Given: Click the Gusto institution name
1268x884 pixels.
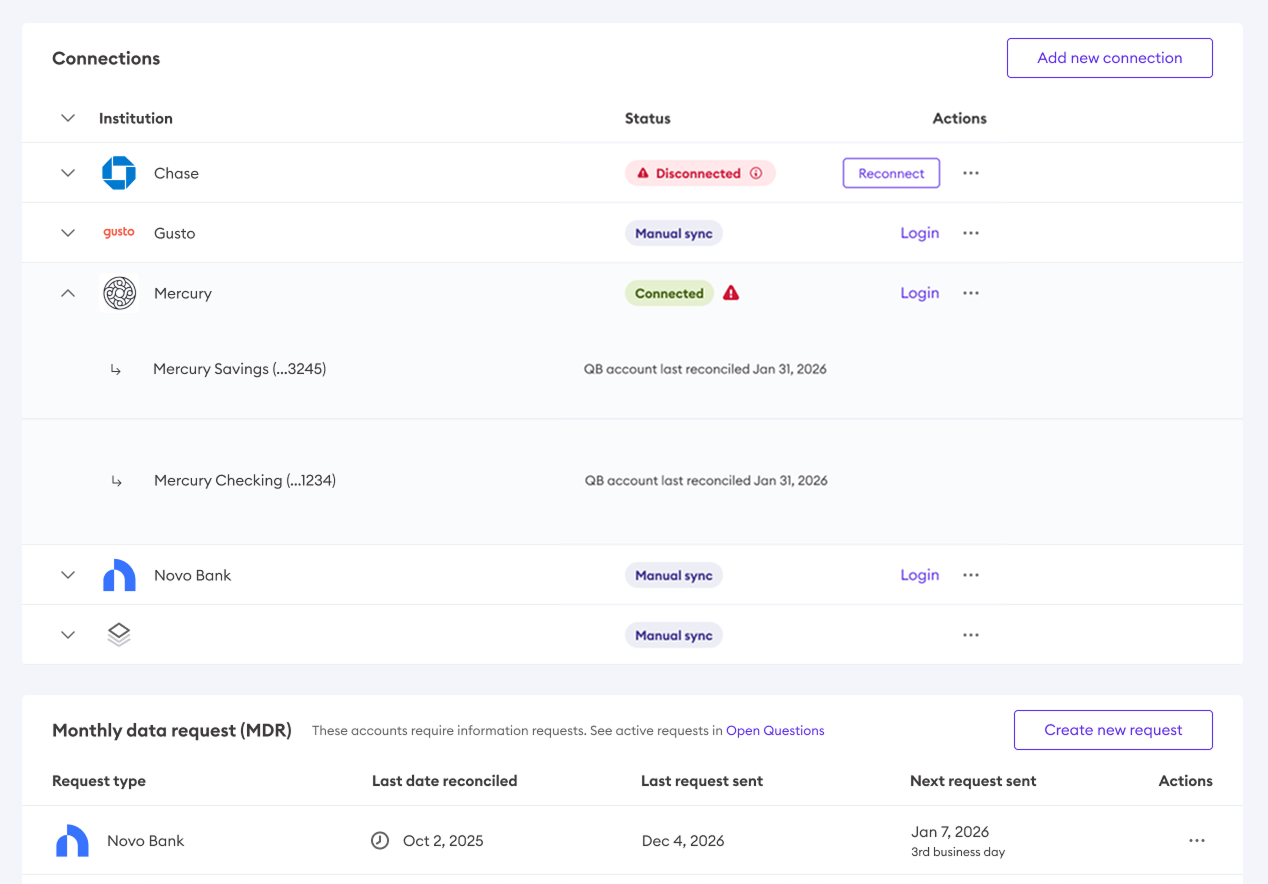Looking at the screenshot, I should [x=175, y=233].
